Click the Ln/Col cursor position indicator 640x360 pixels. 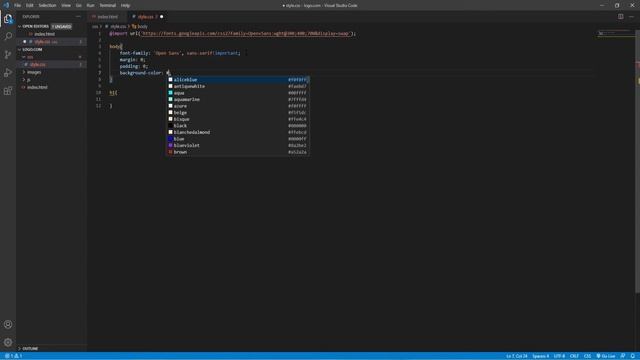pyautogui.click(x=517, y=356)
